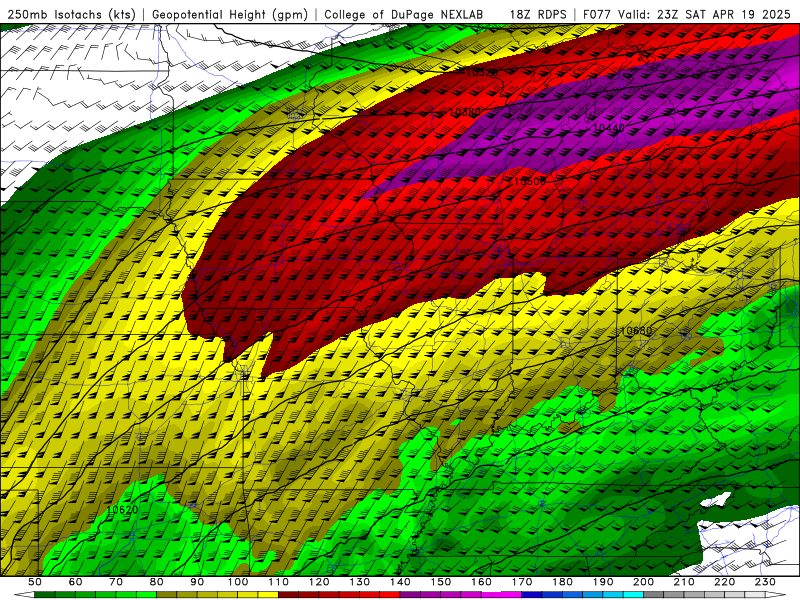Click the 60 value on the color scale
This screenshot has width=800, height=600.
pyautogui.click(x=76, y=582)
